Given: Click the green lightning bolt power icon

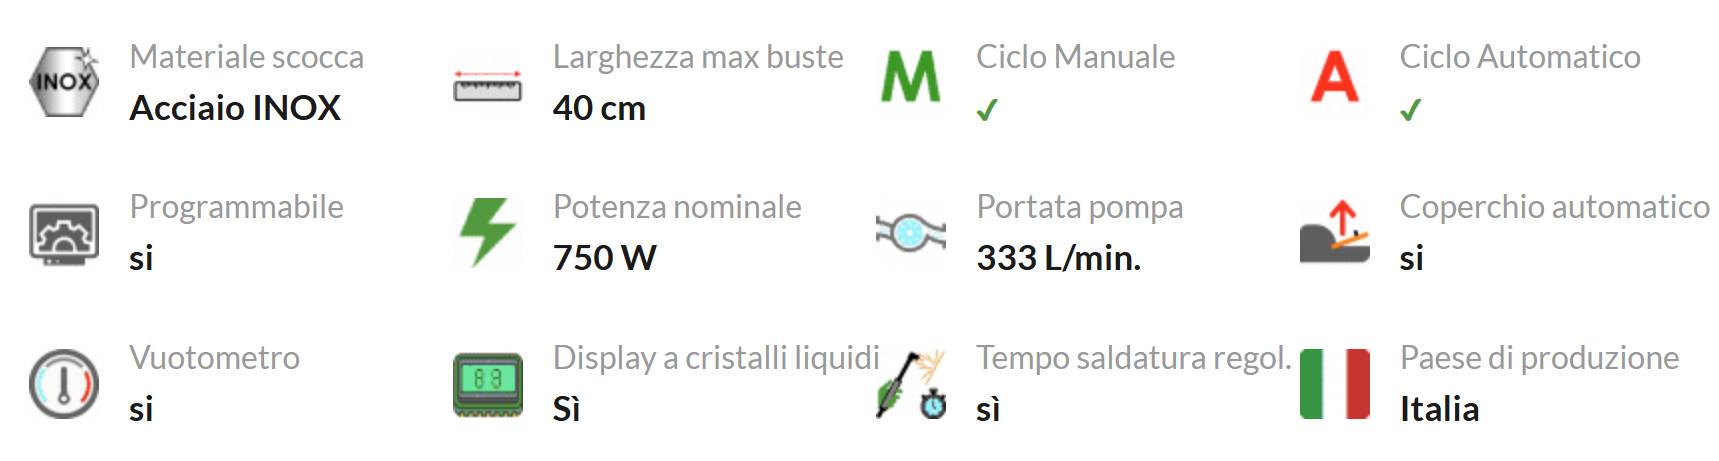Looking at the screenshot, I should click(x=488, y=232).
